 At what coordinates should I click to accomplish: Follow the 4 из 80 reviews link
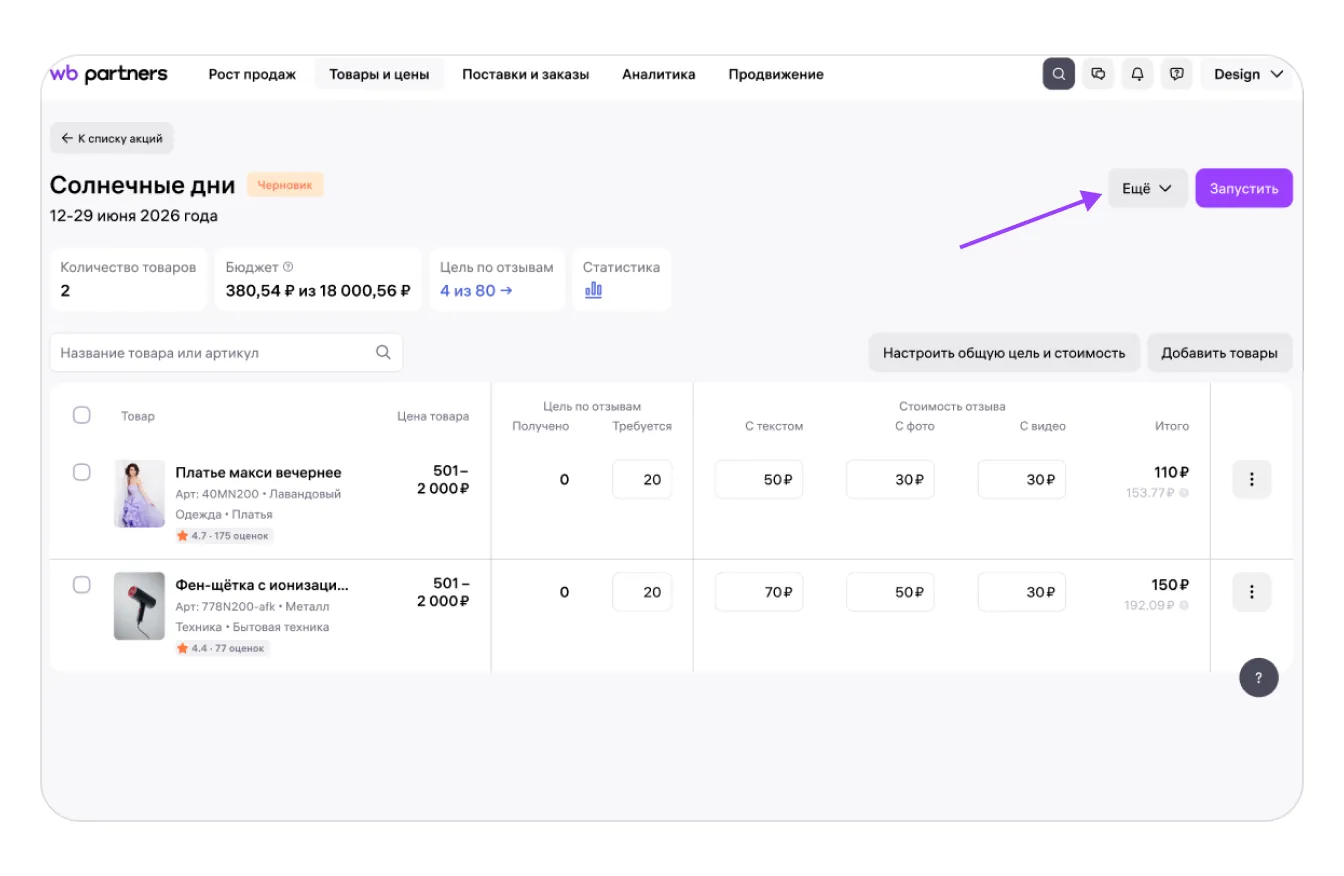(476, 291)
